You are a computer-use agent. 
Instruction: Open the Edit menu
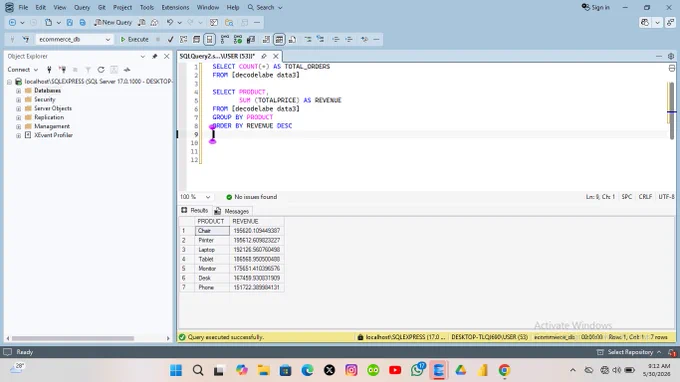point(40,7)
